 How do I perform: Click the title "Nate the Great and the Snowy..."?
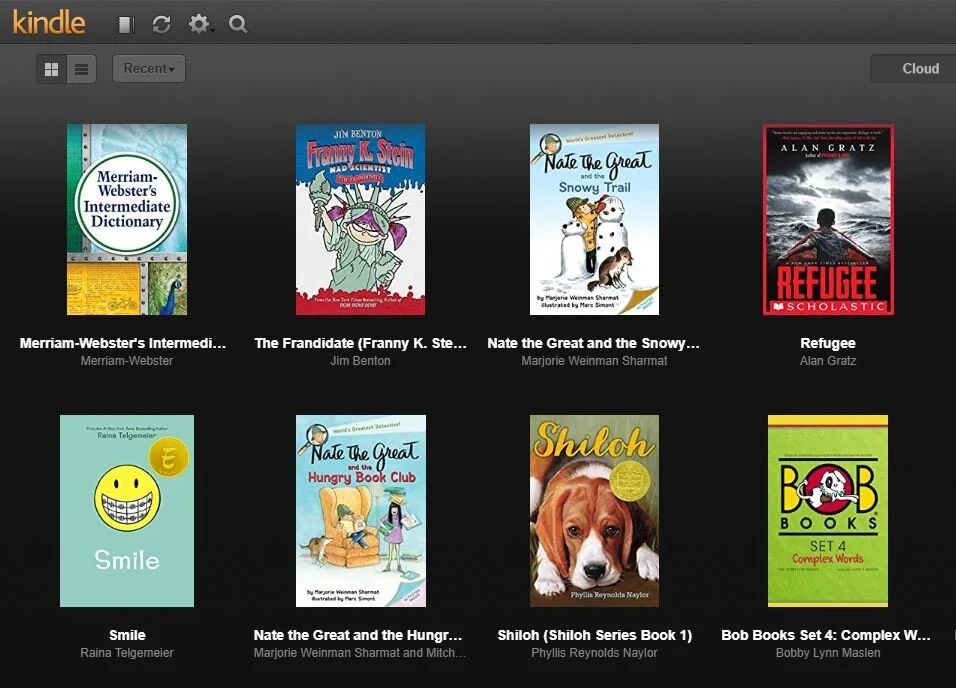(594, 343)
